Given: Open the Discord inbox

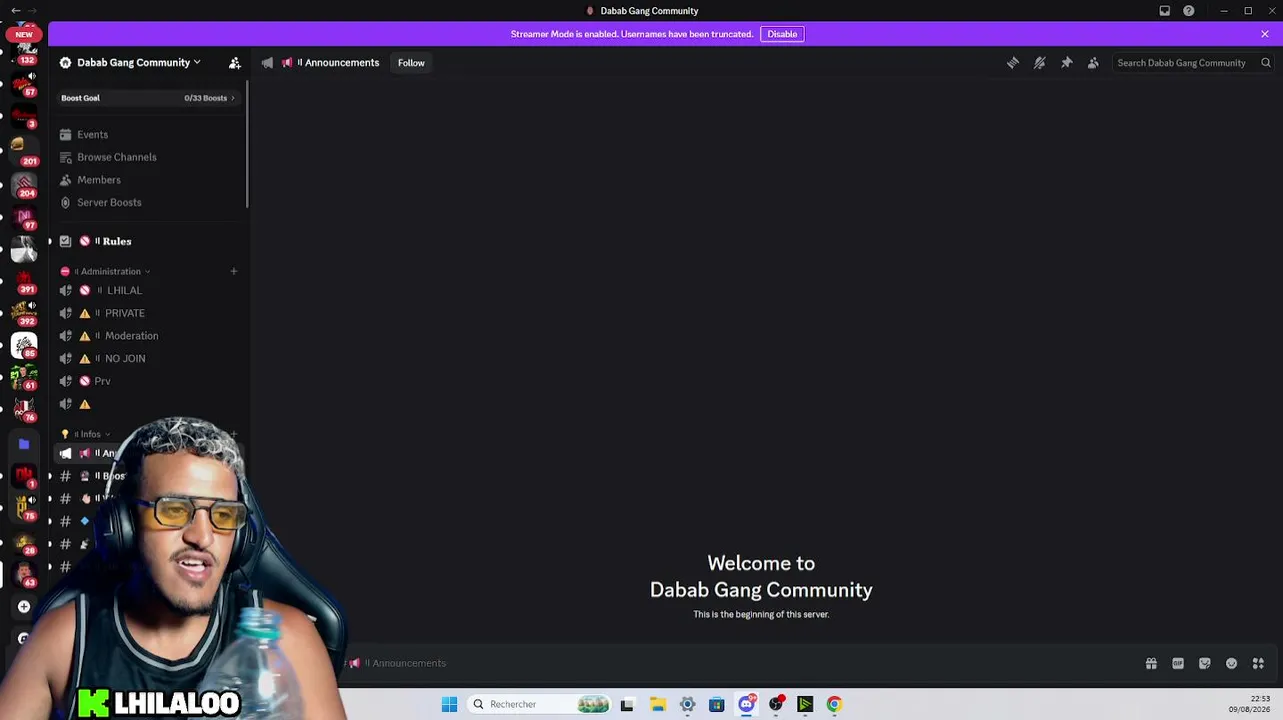Looking at the screenshot, I should tap(1165, 11).
